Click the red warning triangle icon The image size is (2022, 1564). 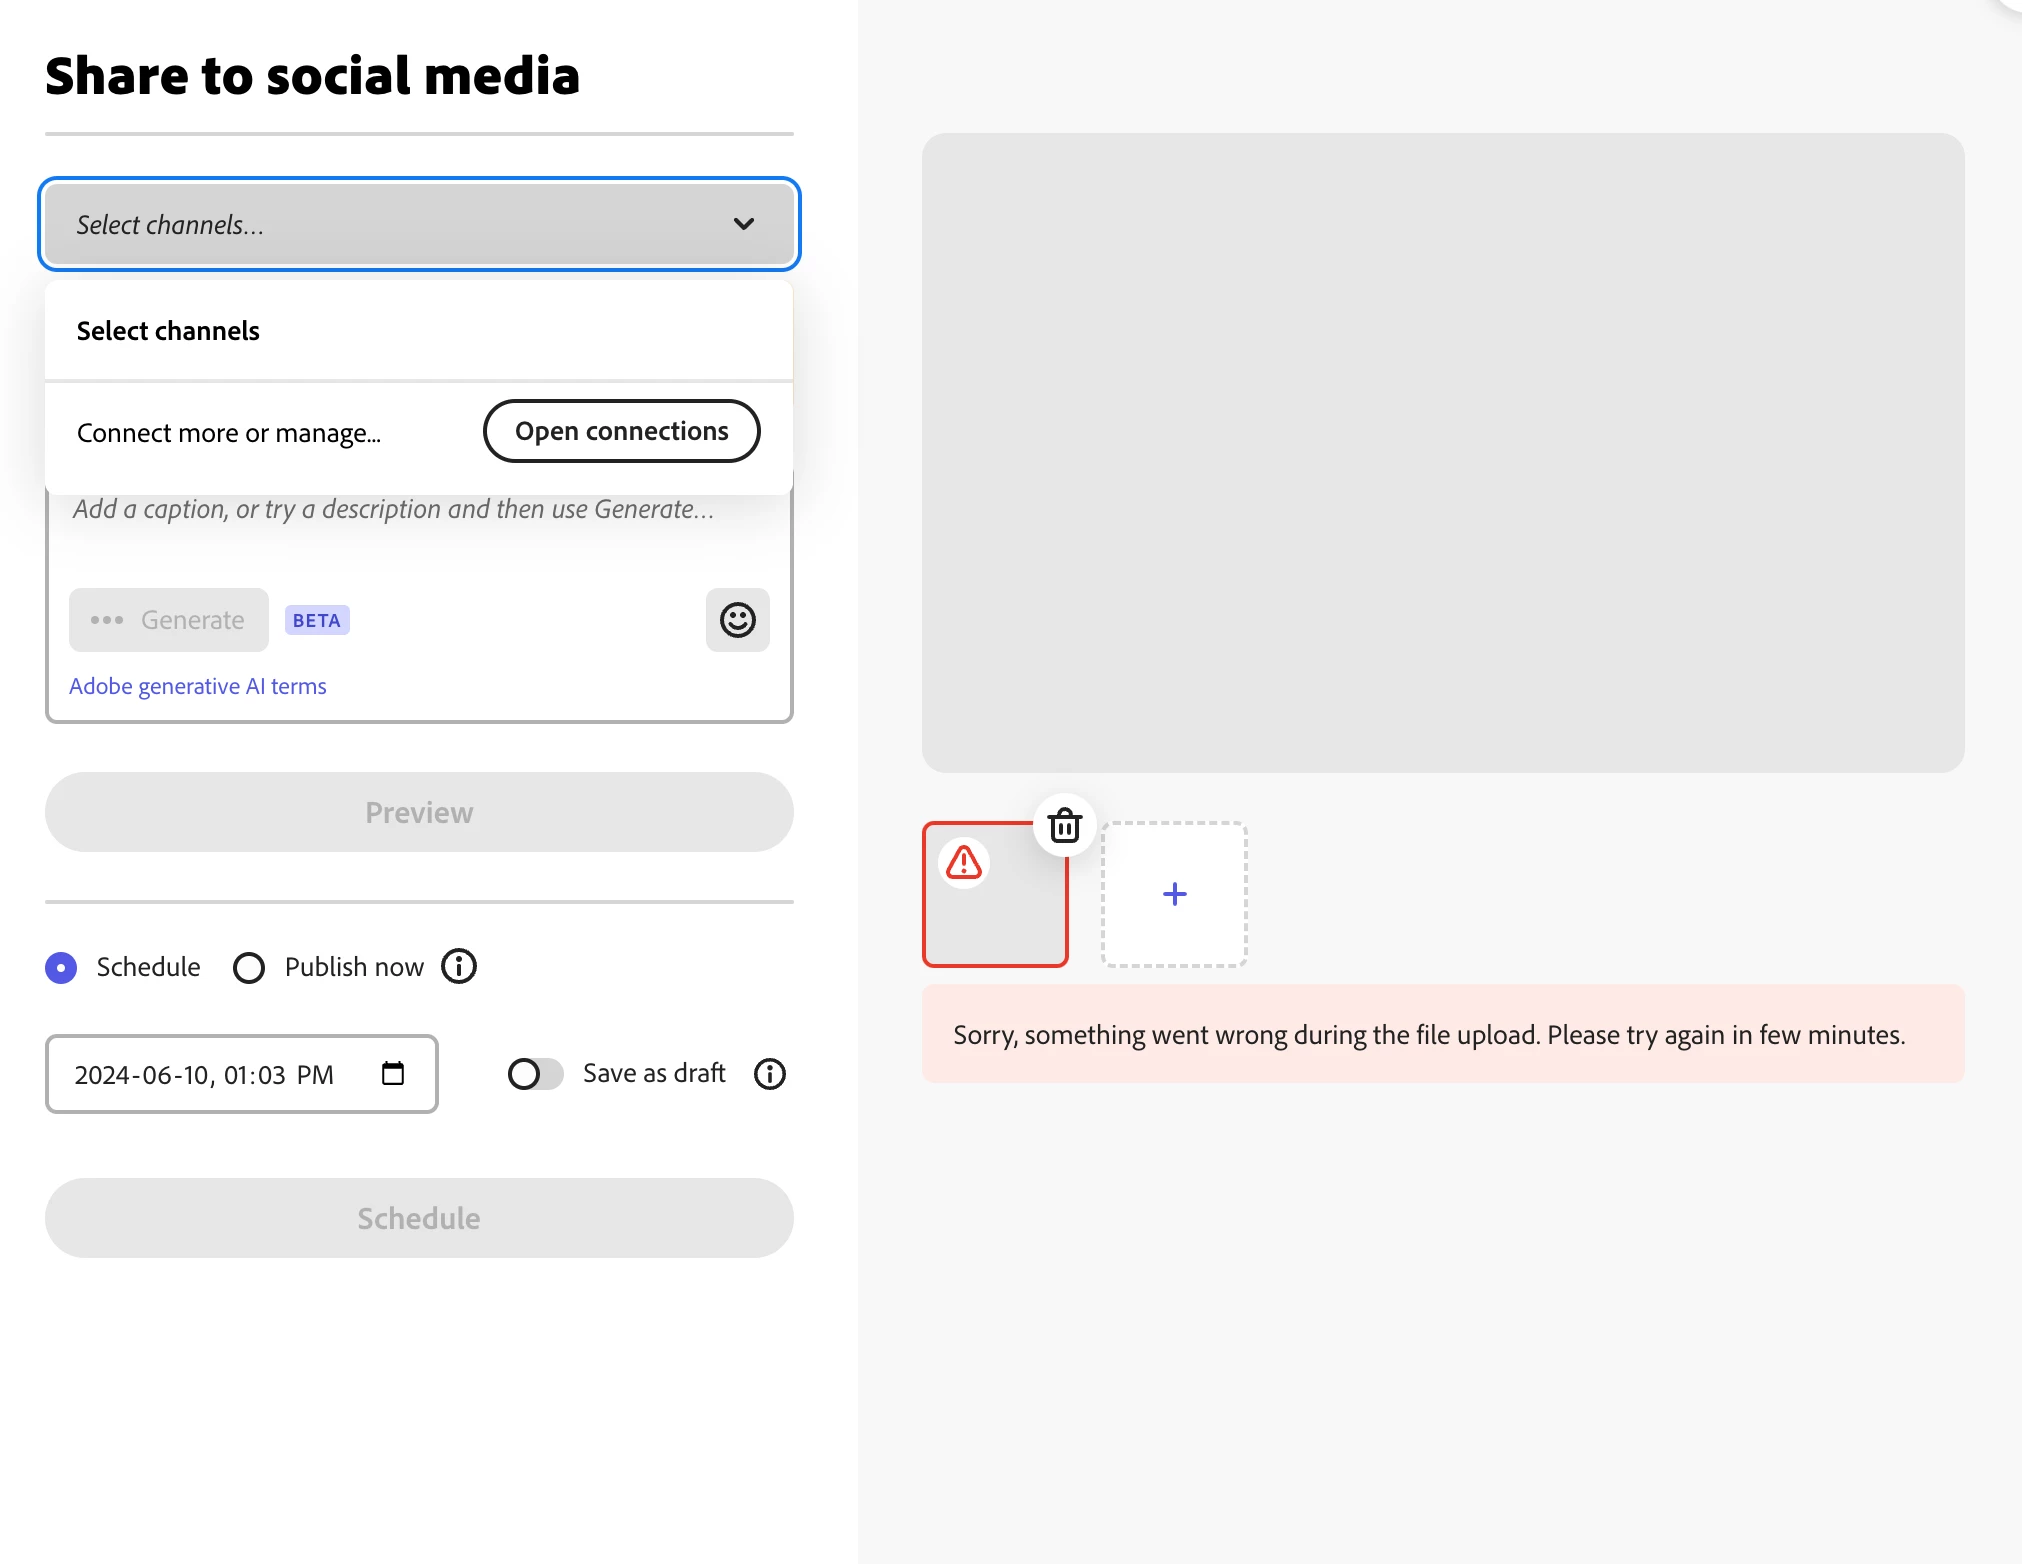[x=964, y=862]
